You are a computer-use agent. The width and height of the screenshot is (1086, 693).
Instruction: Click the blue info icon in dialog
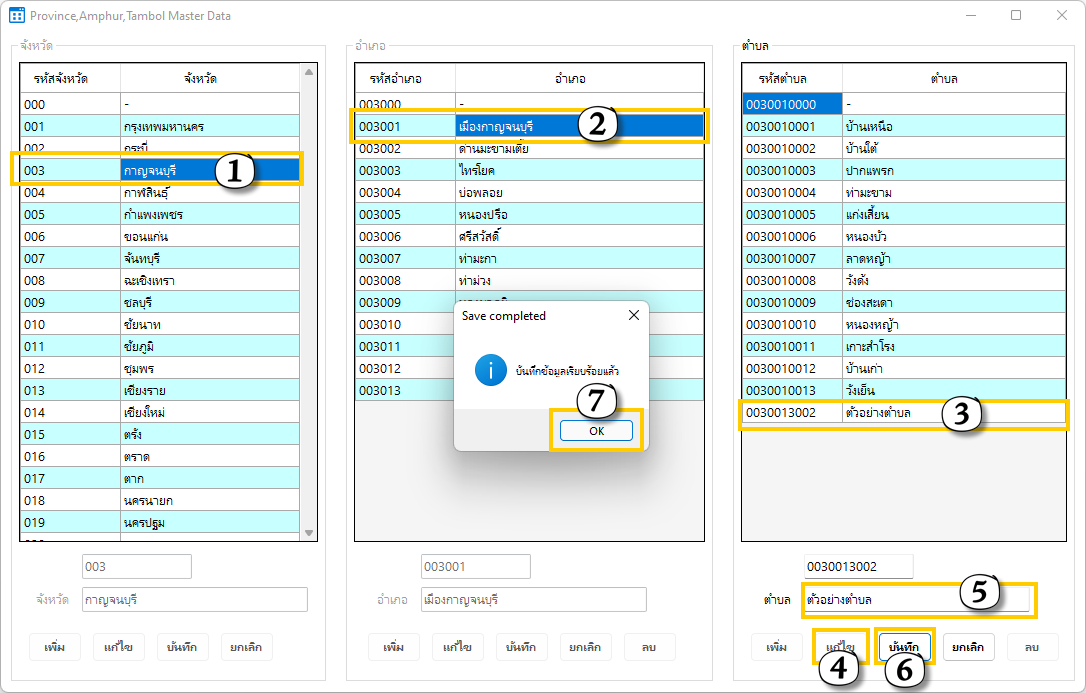point(490,370)
